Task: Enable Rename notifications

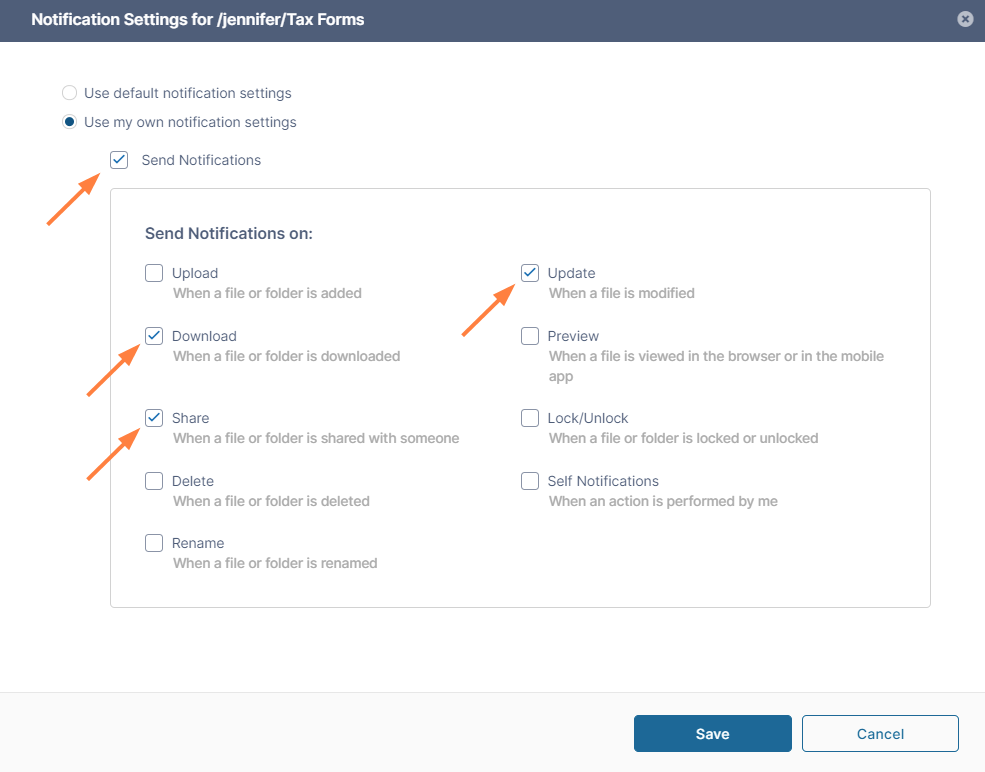Action: (x=154, y=542)
